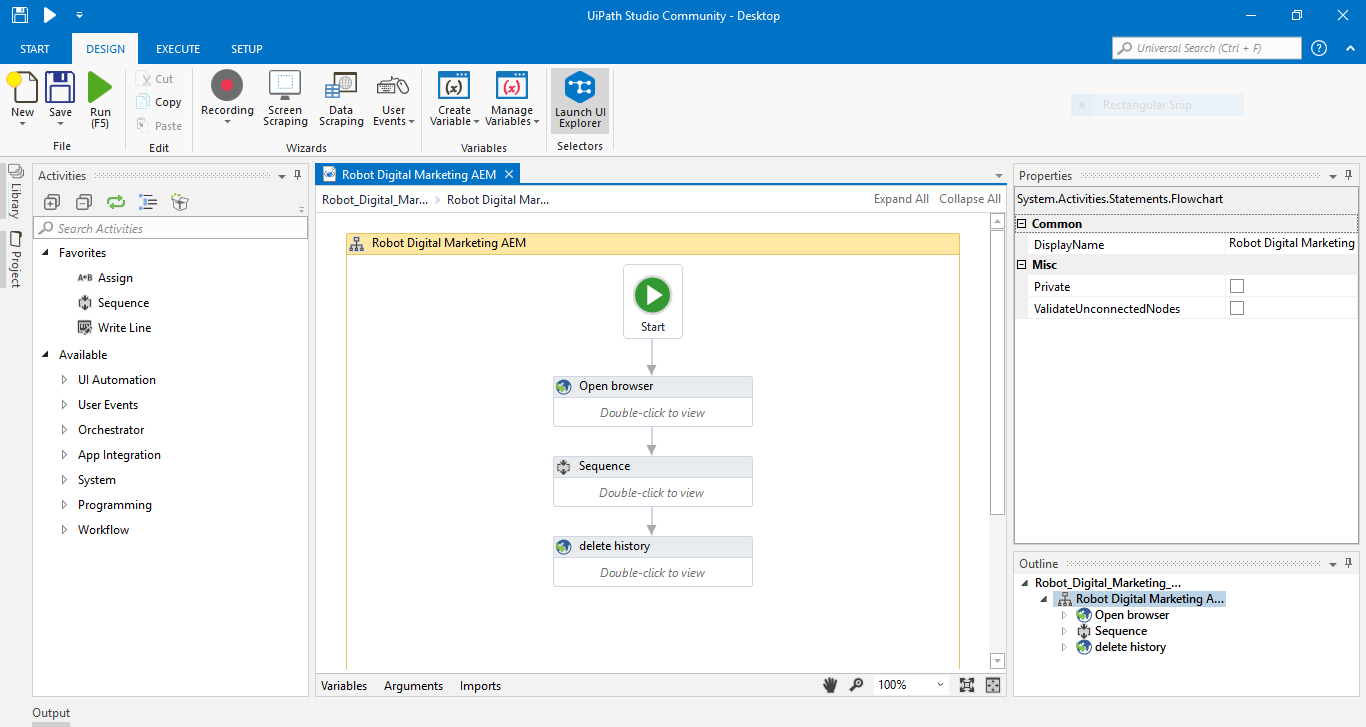Image resolution: width=1366 pixels, height=727 pixels.
Task: Click the pan hand tool icon
Action: click(x=830, y=685)
